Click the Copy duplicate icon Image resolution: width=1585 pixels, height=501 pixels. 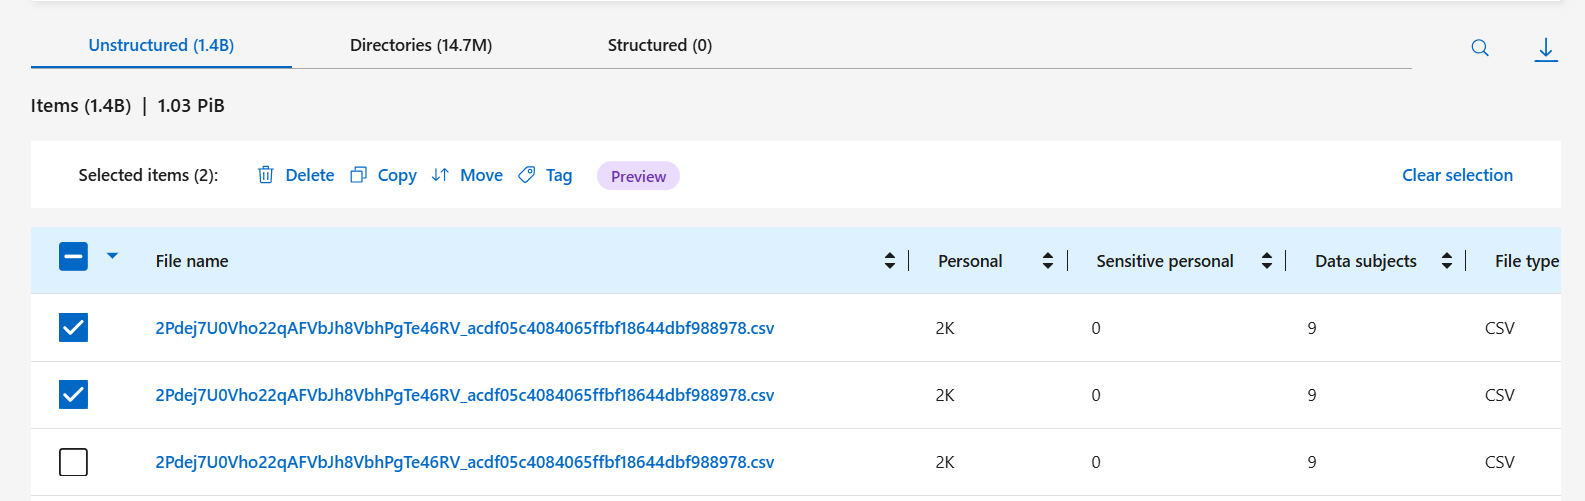(x=358, y=175)
